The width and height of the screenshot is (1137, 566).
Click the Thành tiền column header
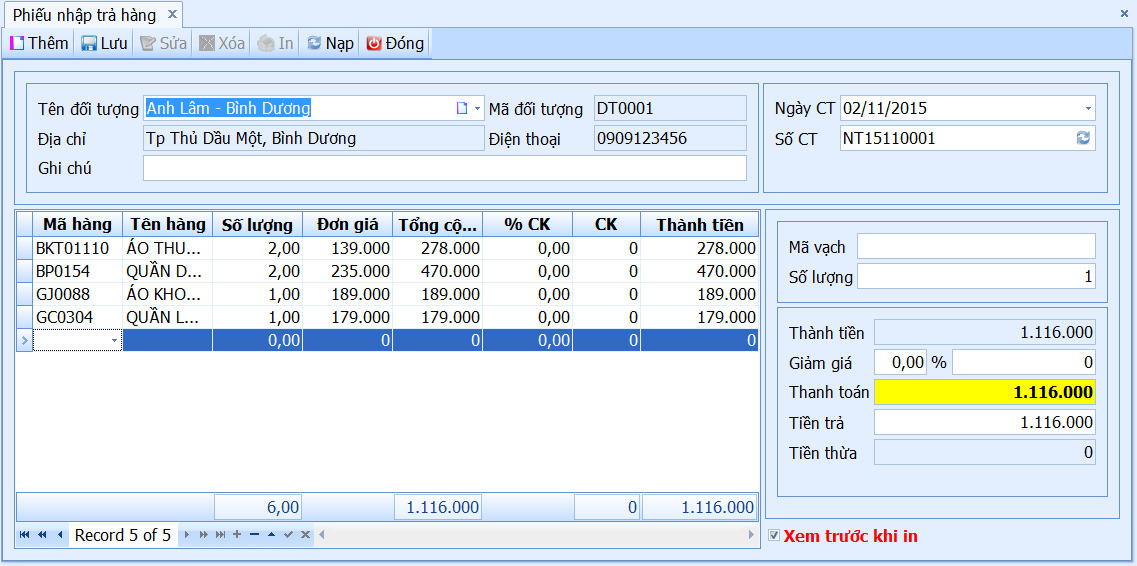(700, 224)
